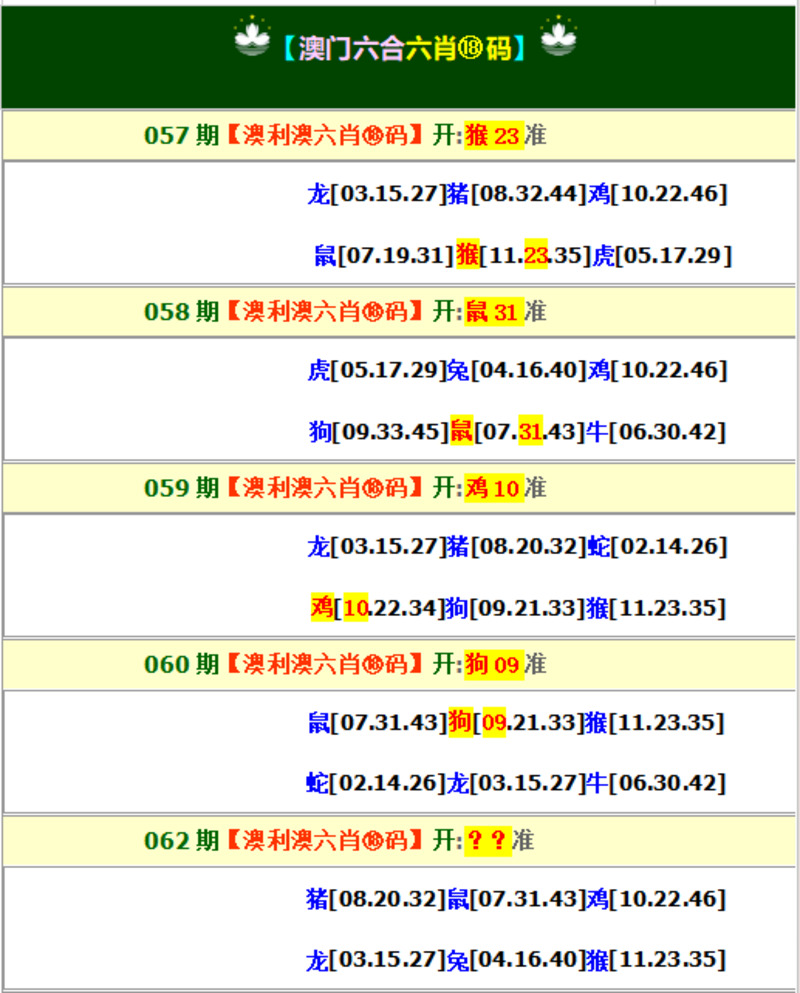Click the highlighted 猴 23 result in 057期 header
The image size is (800, 993).
(493, 136)
